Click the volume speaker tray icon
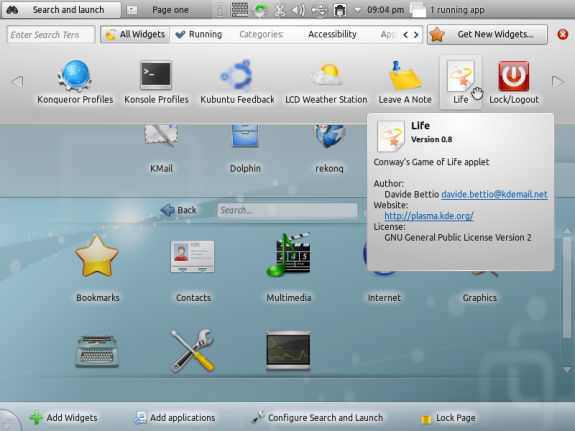Viewport: 575px width, 431px height. click(x=299, y=10)
